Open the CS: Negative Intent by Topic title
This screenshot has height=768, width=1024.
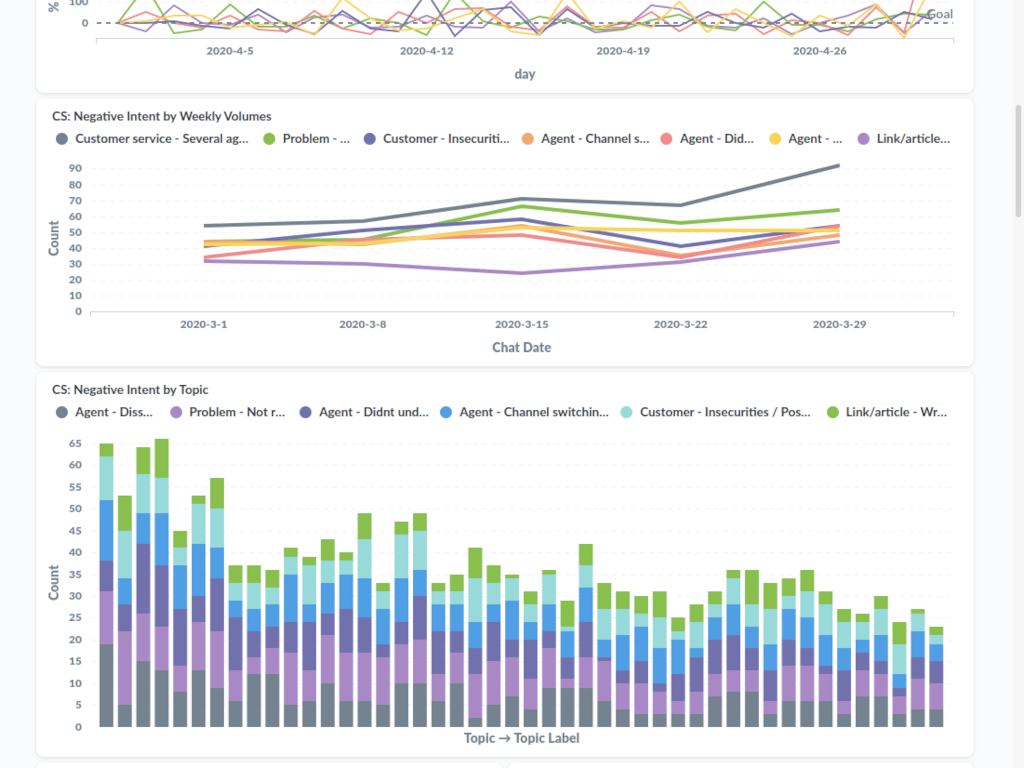click(130, 389)
